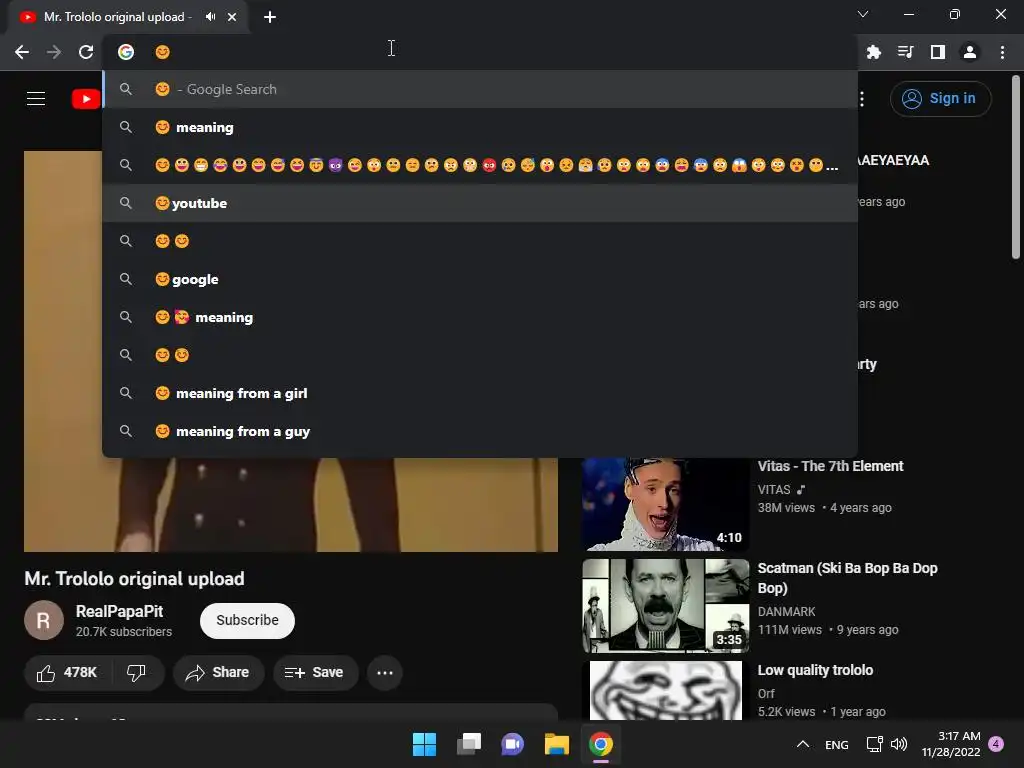The height and width of the screenshot is (768, 1024).
Task: Dislike the video
Action: pos(136,673)
